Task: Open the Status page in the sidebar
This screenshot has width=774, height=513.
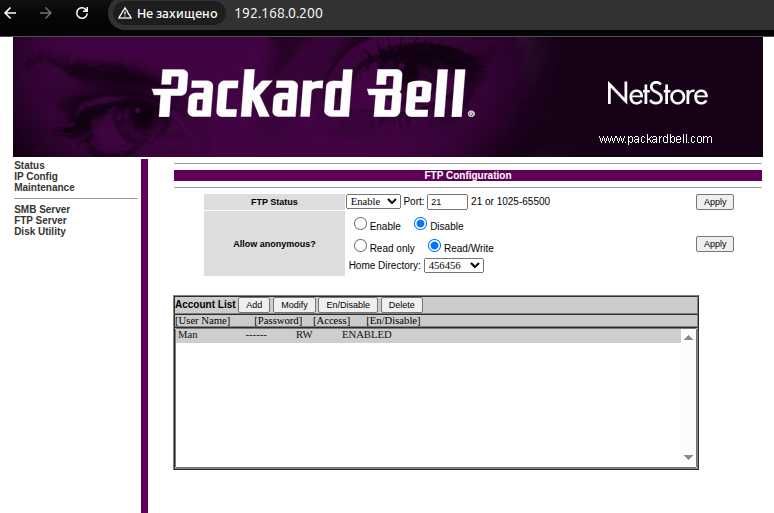Action: [x=29, y=165]
